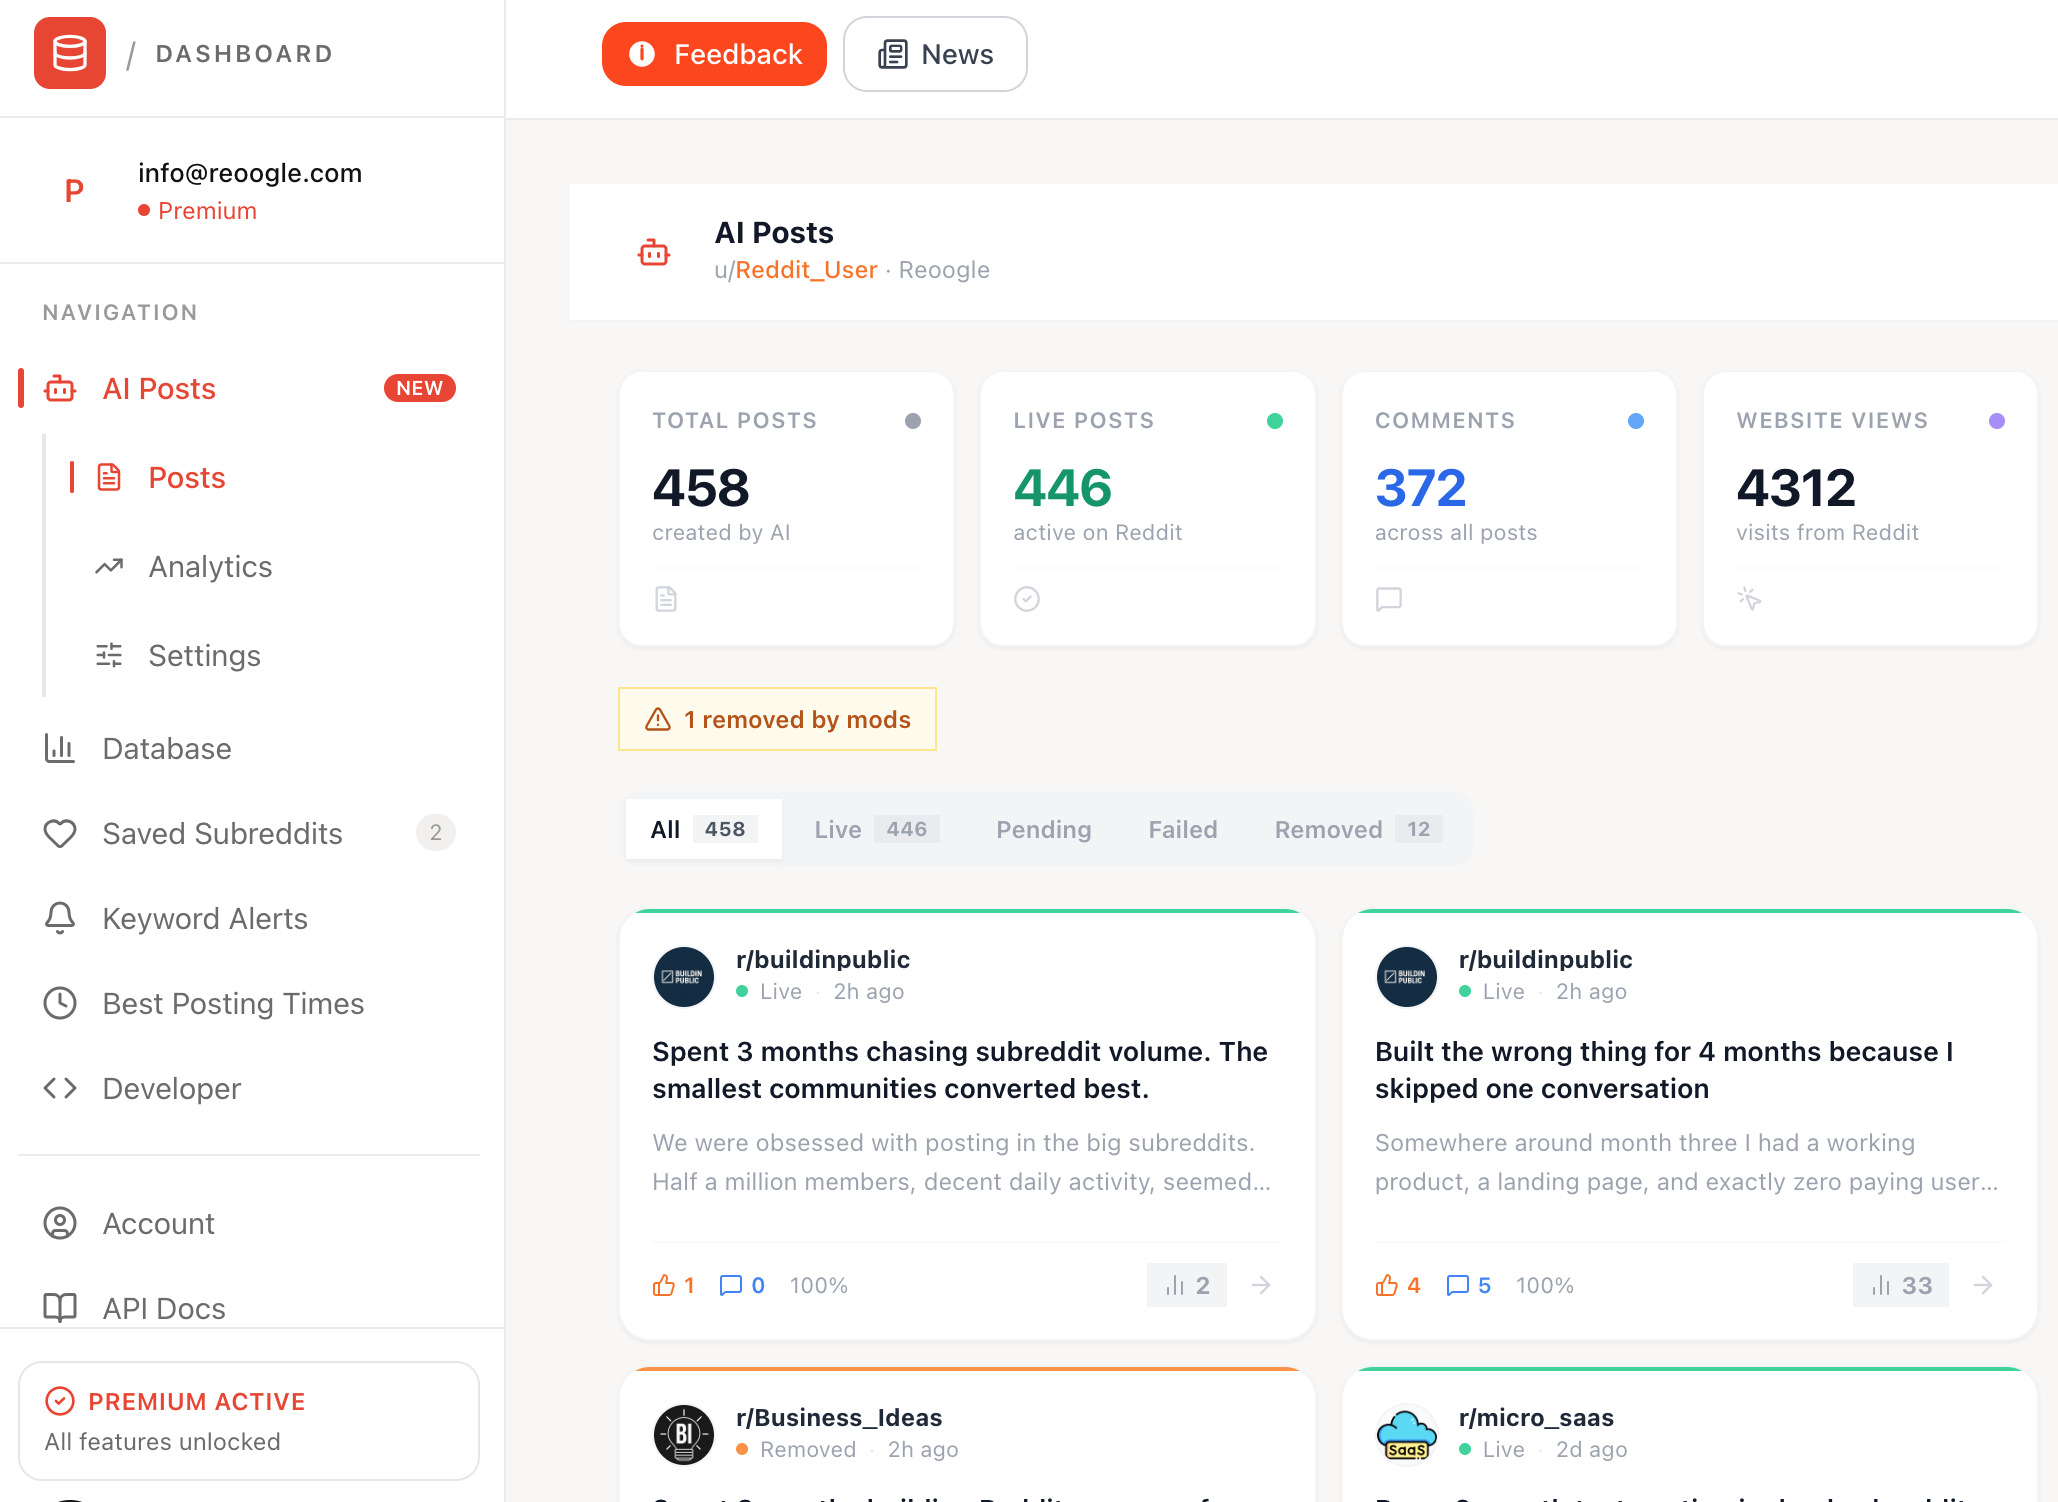
Task: Click the r/Business_Ideas avatar thumbnail
Action: click(684, 1435)
